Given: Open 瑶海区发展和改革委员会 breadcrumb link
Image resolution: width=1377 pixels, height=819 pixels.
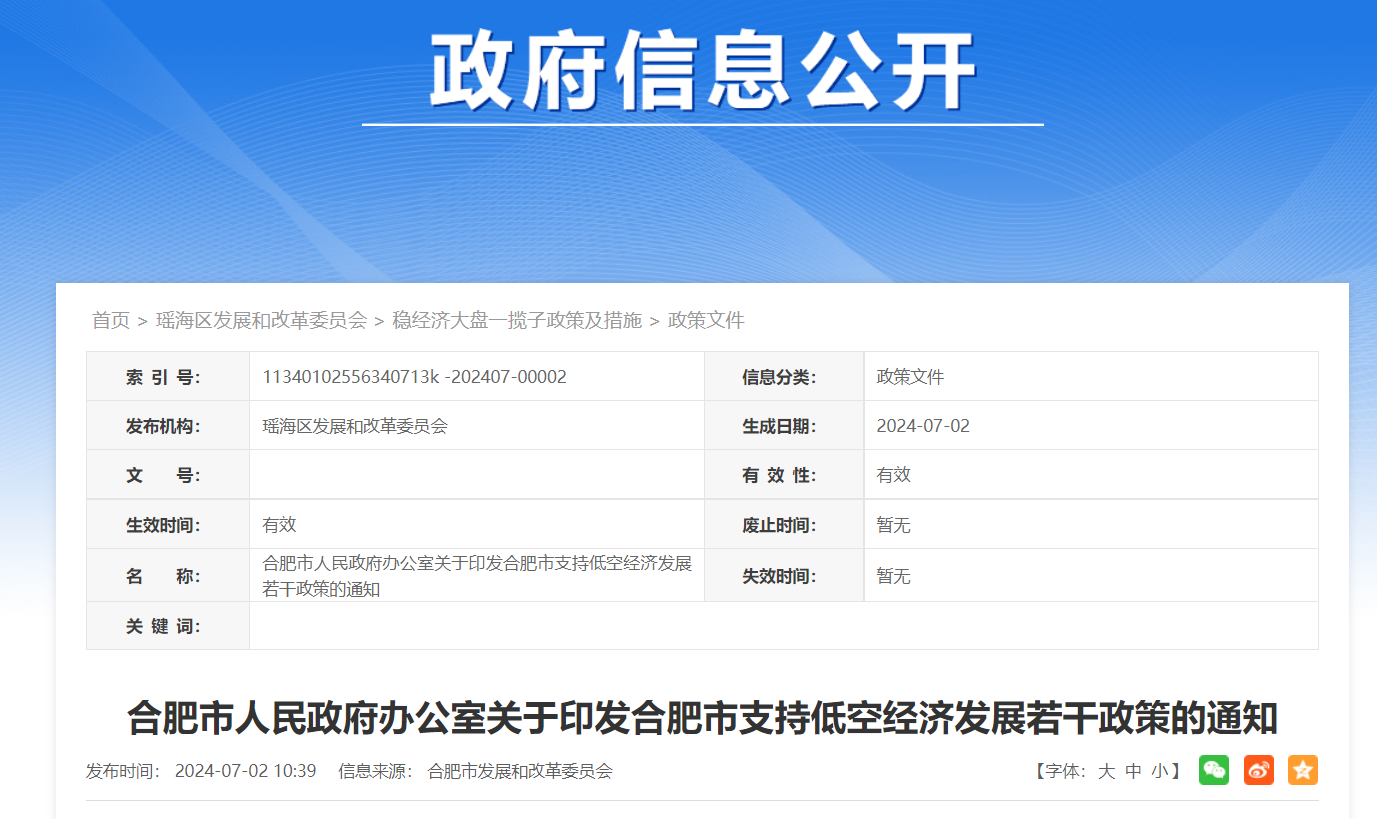Looking at the screenshot, I should point(261,320).
